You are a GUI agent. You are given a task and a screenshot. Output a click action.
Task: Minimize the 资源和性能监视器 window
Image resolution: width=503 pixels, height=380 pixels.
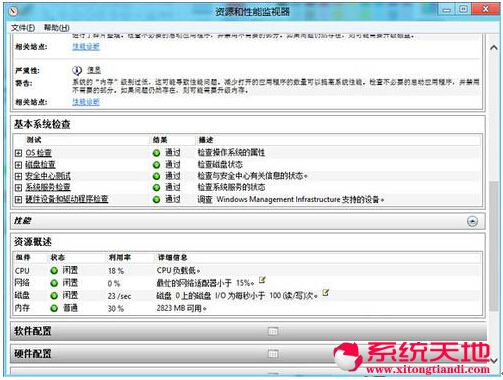pyautogui.click(x=447, y=10)
